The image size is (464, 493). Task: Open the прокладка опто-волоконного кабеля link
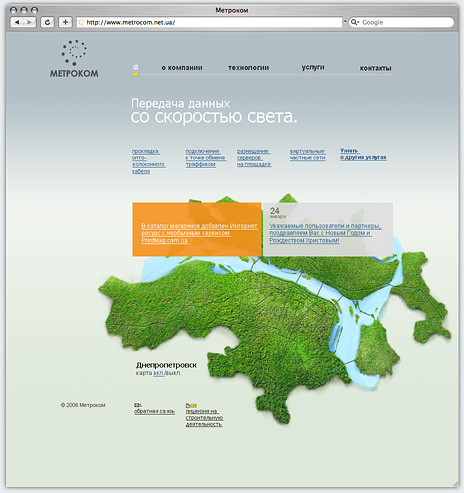click(x=148, y=161)
